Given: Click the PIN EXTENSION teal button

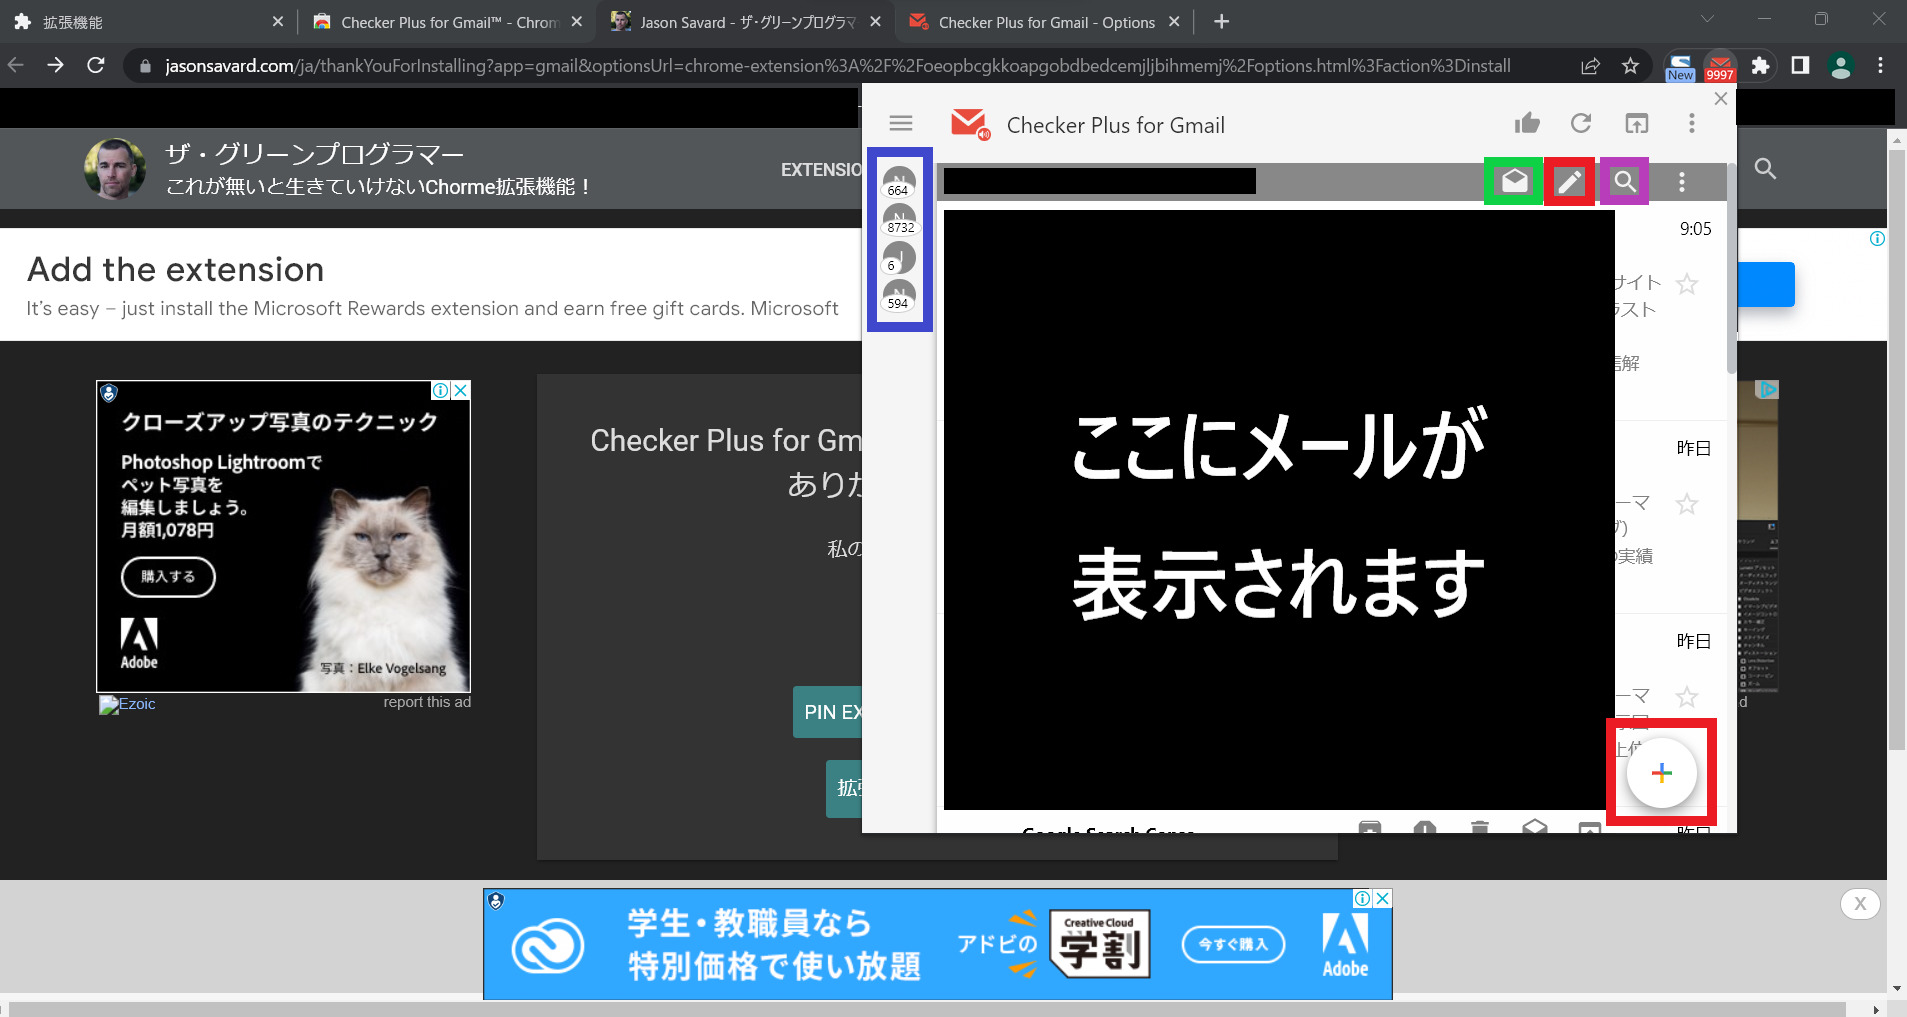Looking at the screenshot, I should coord(828,712).
